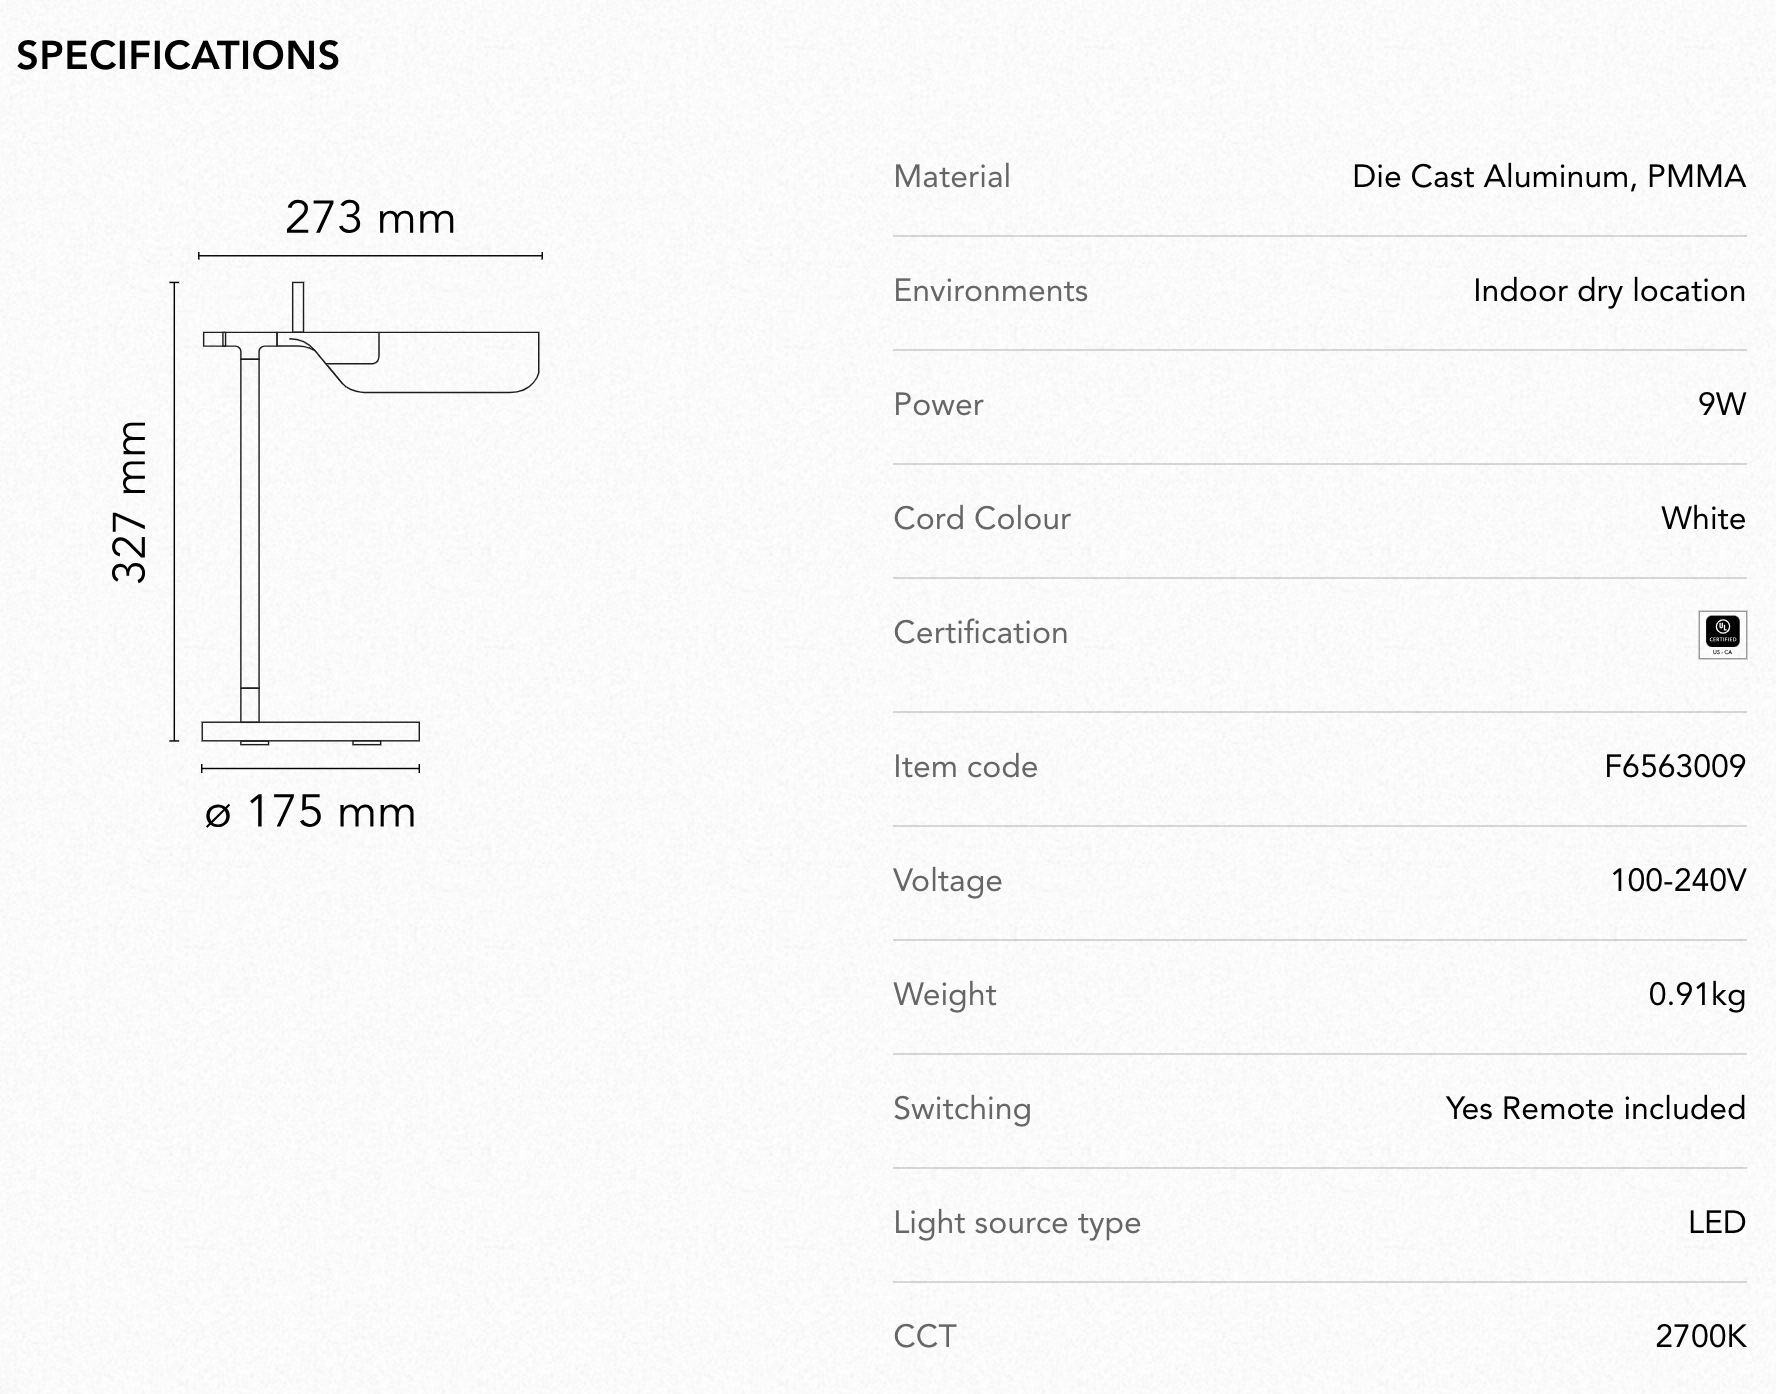
Task: Select the item code F6563009
Action: tap(1675, 766)
